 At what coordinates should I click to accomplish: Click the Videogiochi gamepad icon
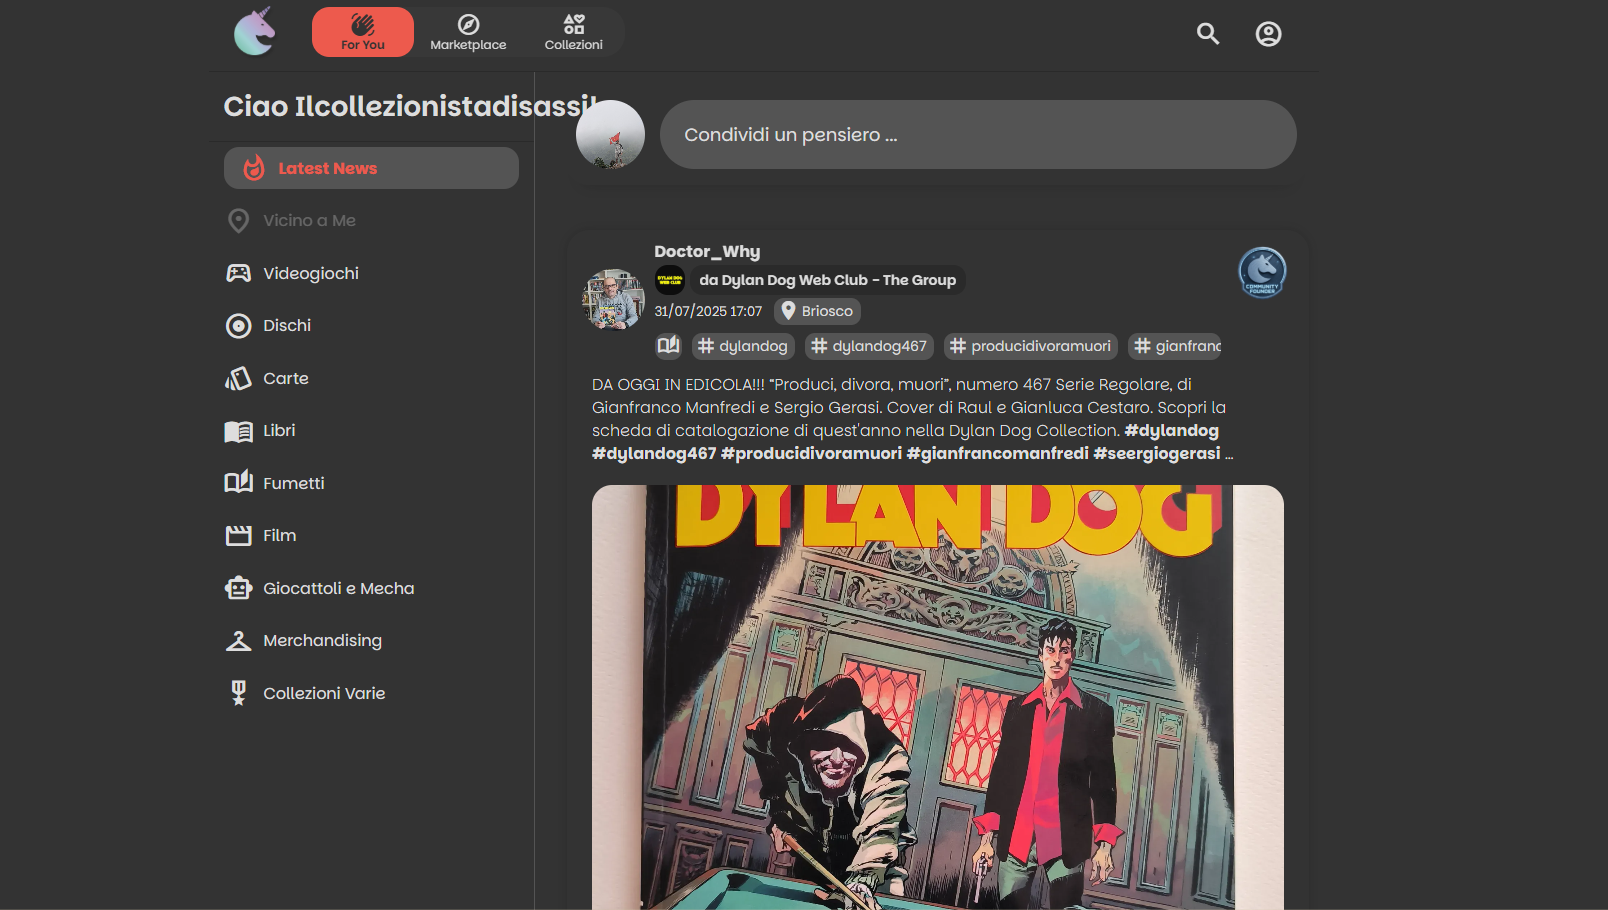(x=238, y=273)
